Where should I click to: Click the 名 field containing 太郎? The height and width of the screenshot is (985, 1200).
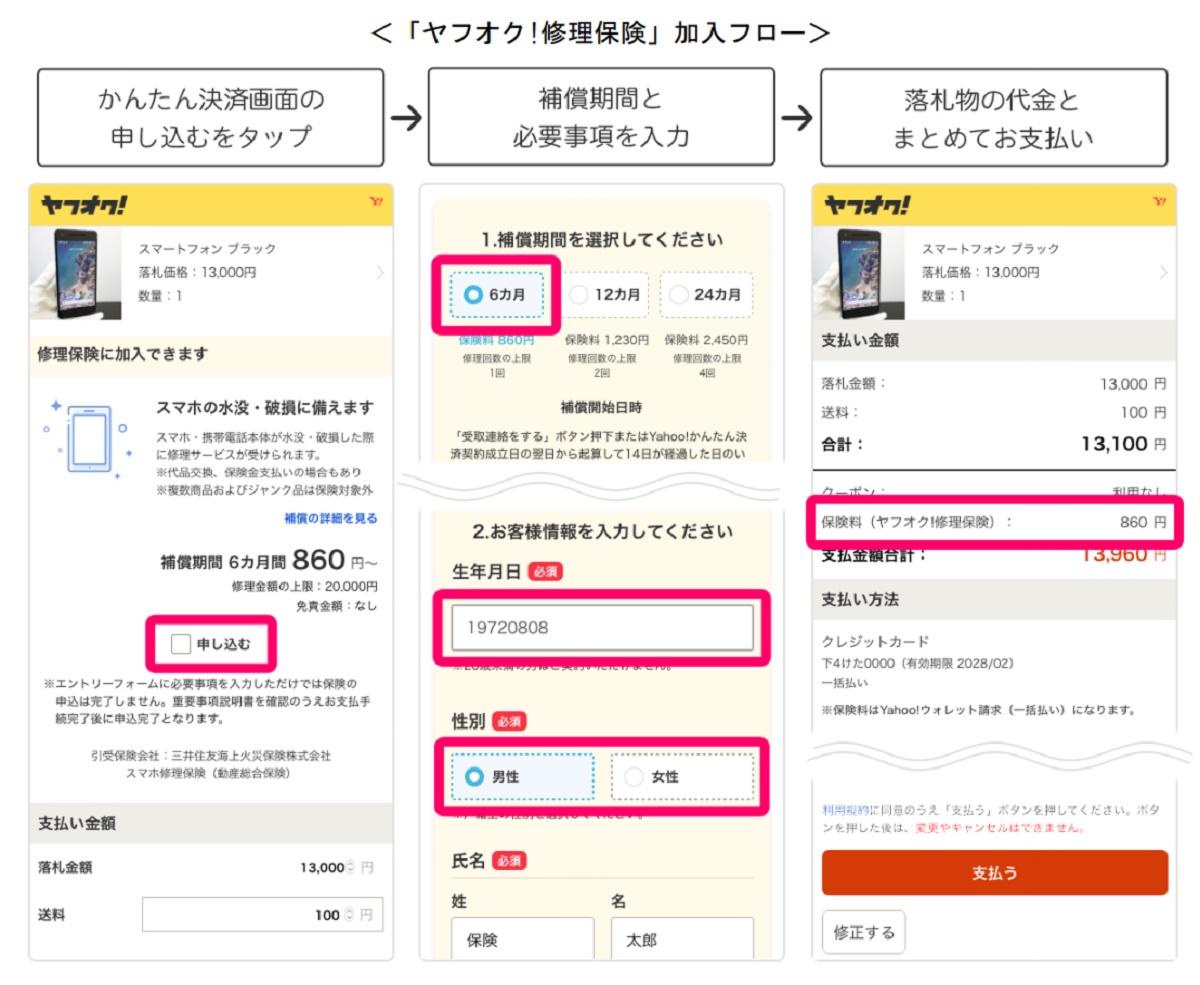[682, 940]
